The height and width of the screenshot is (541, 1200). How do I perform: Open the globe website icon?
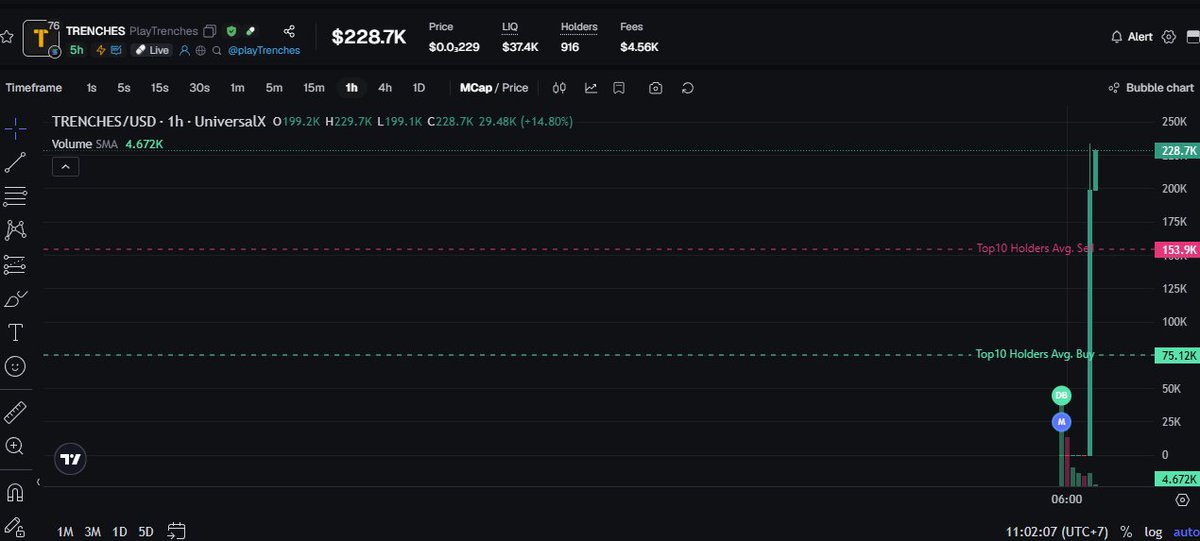click(201, 50)
